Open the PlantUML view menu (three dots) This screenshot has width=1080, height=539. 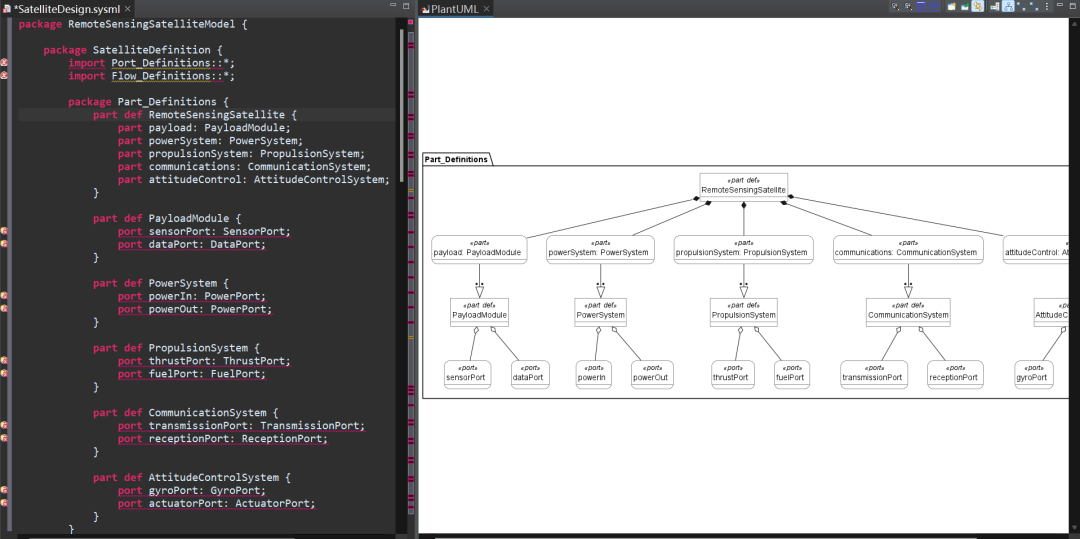pos(1047,6)
